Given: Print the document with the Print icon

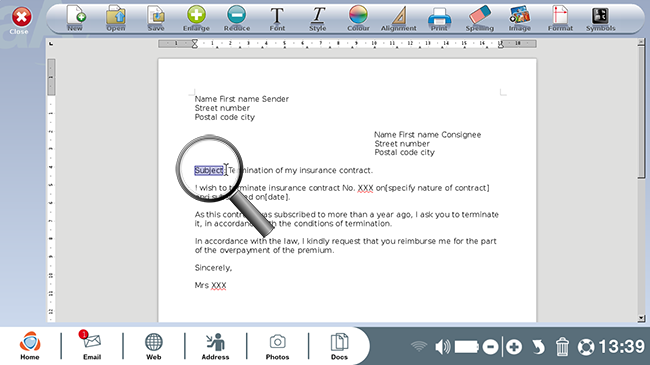Looking at the screenshot, I should pyautogui.click(x=439, y=18).
